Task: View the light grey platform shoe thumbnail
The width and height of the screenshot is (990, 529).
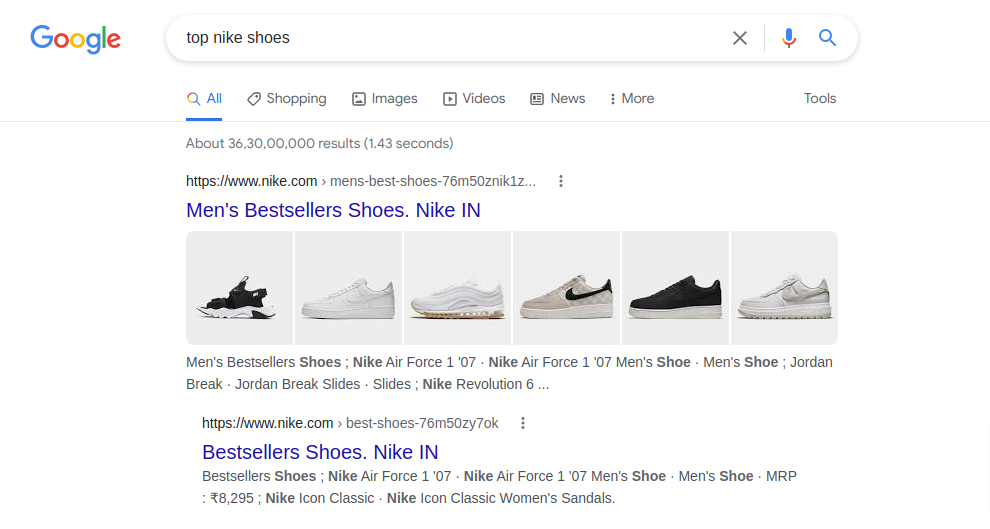Action: coord(784,288)
